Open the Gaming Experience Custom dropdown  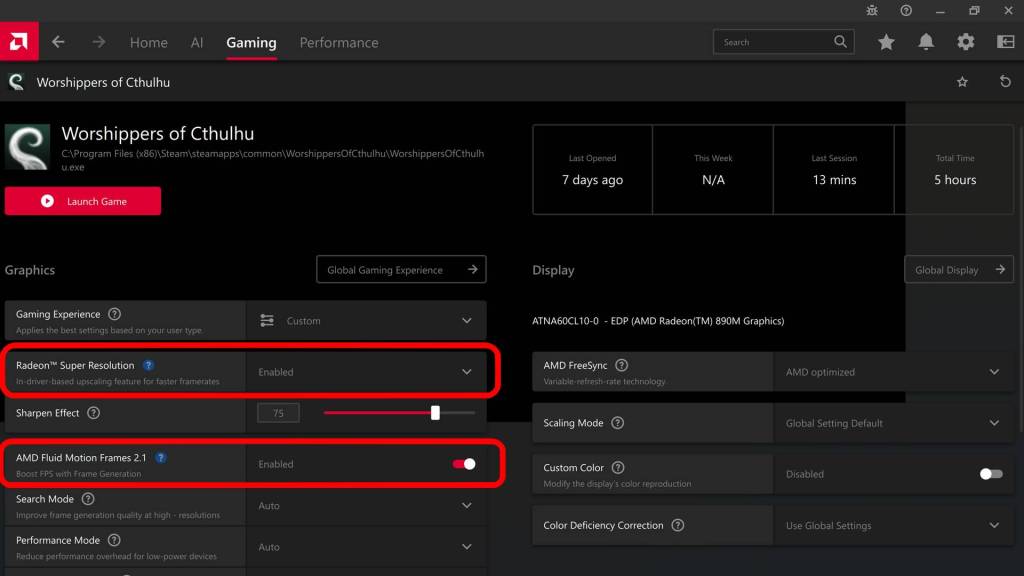(466, 321)
